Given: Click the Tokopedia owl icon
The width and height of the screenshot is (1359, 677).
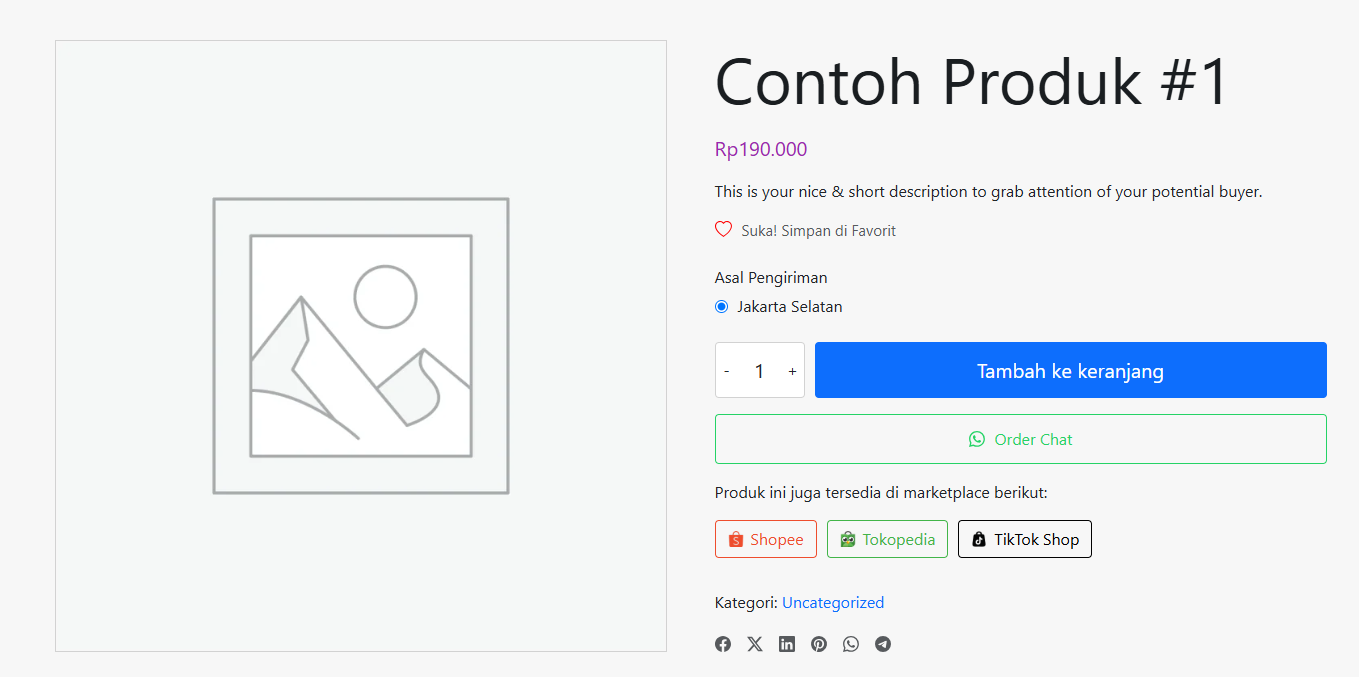Looking at the screenshot, I should [848, 540].
